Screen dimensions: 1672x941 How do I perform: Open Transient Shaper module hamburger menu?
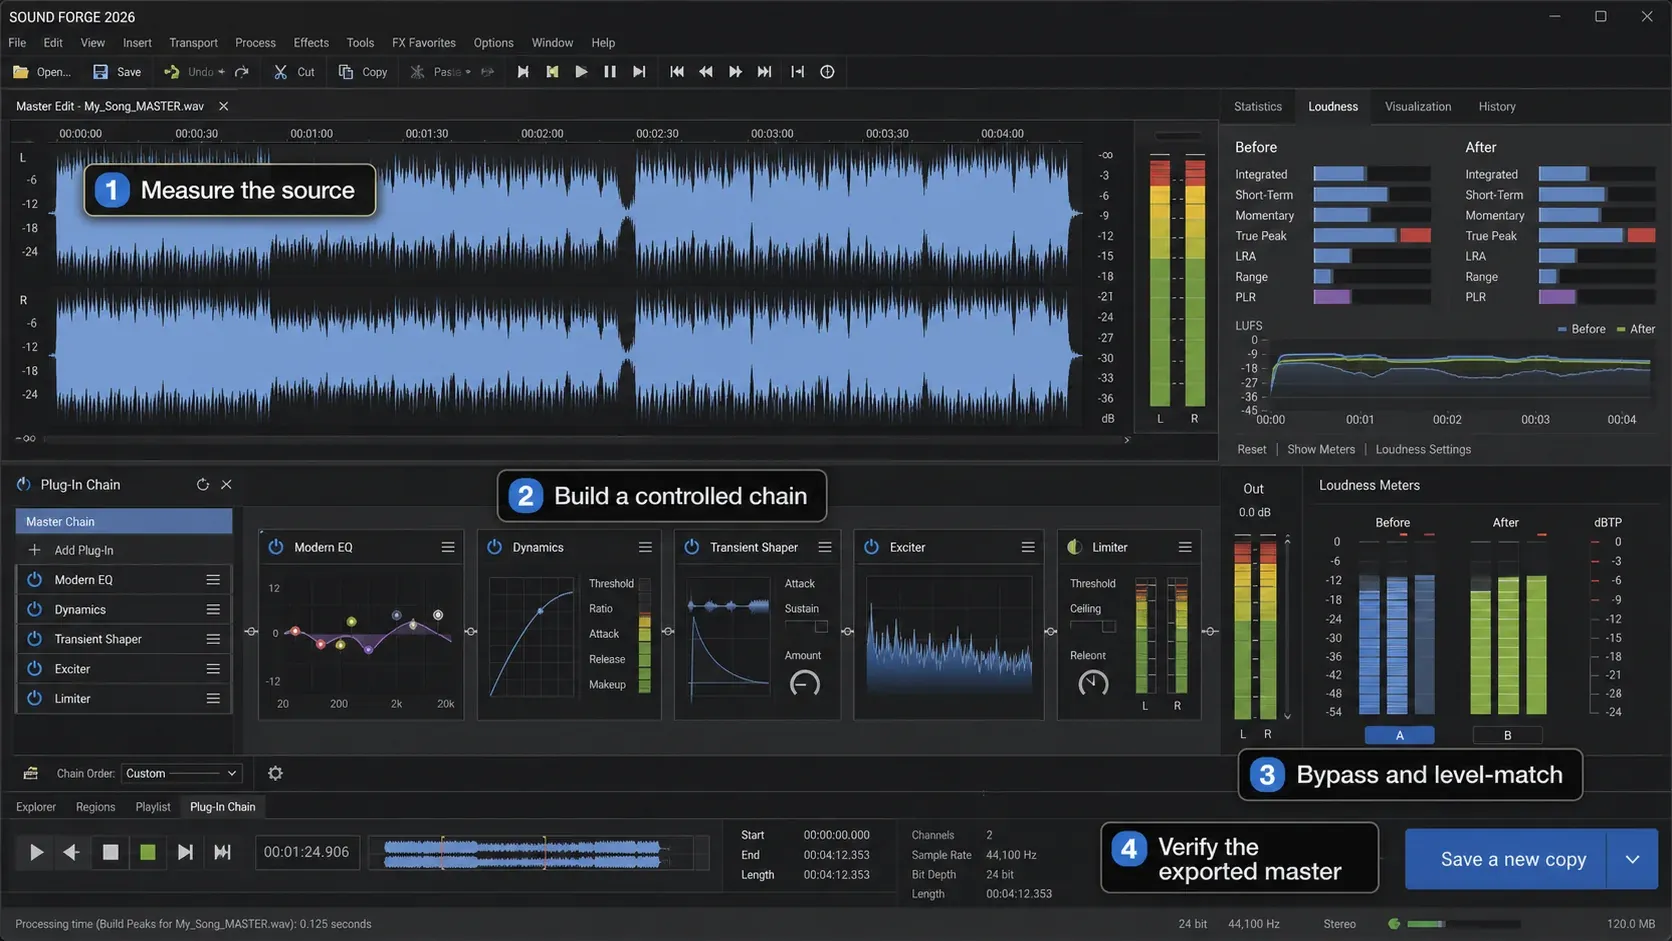click(x=825, y=547)
